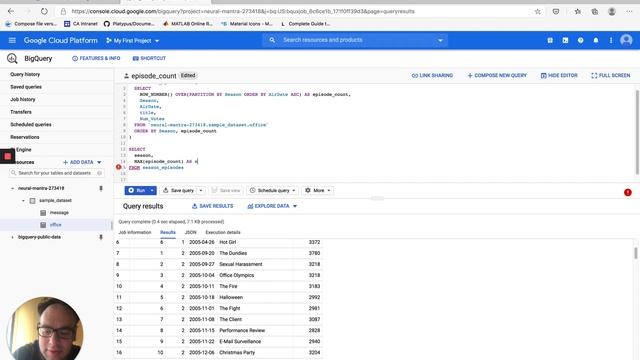The width and height of the screenshot is (640, 360).
Task: Open the help question mark icon
Action: coord(580,40)
